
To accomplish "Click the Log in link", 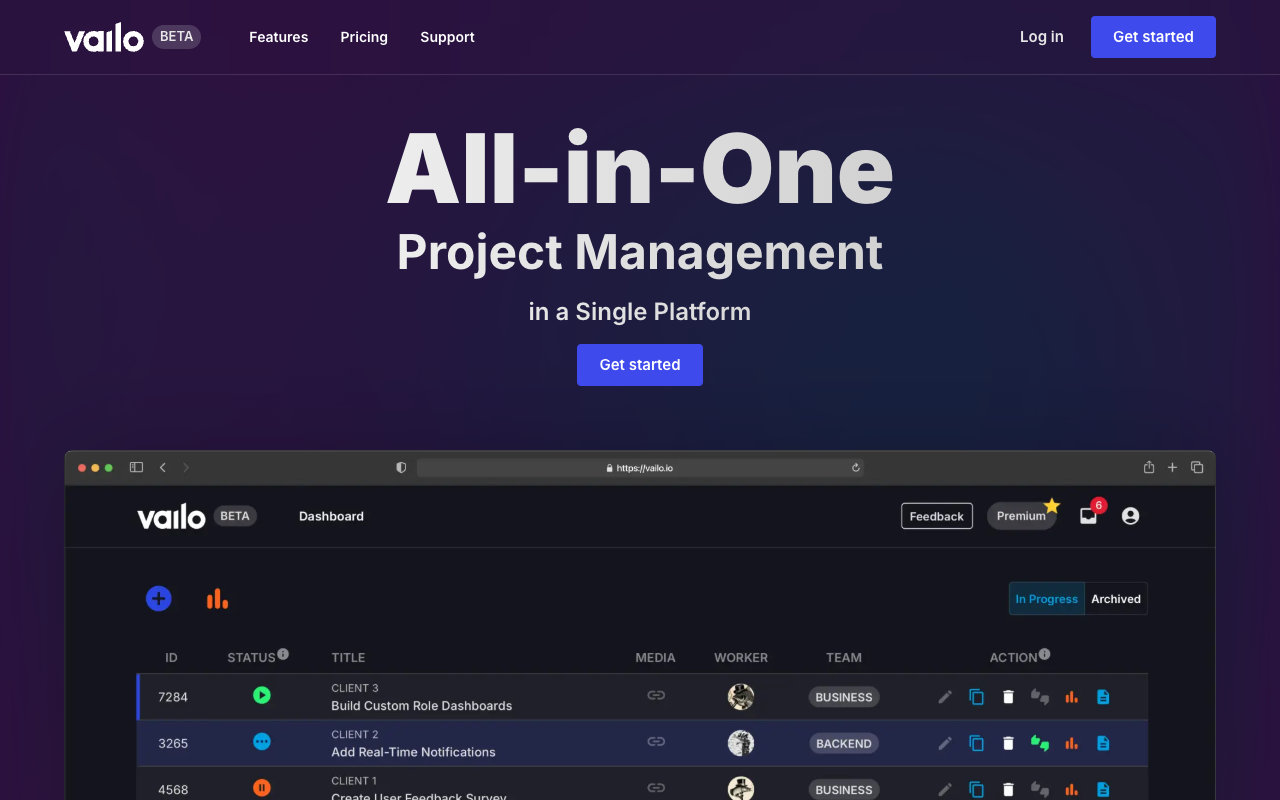I will pyautogui.click(x=1041, y=37).
